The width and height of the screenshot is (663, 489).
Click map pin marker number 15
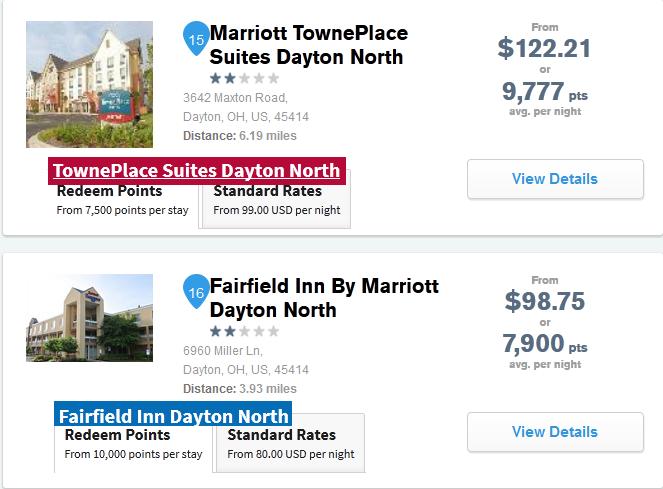pyautogui.click(x=196, y=38)
